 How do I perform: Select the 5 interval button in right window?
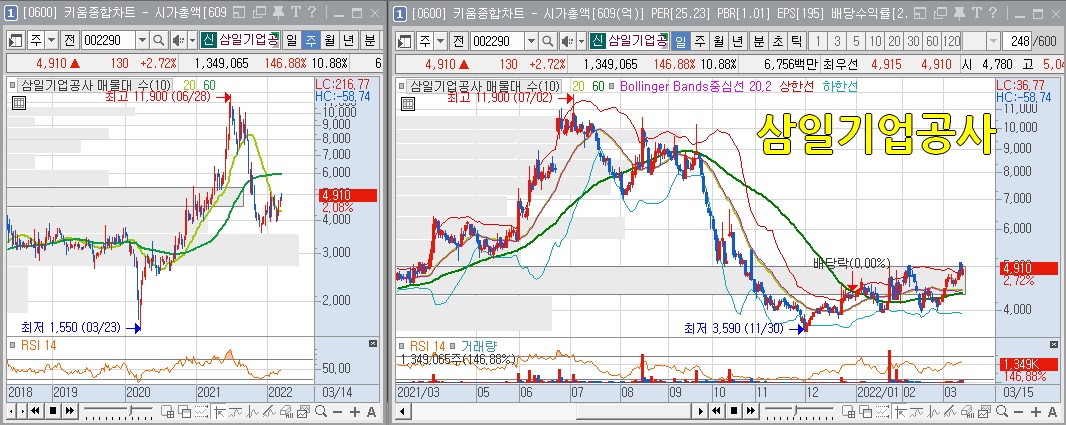pos(857,41)
